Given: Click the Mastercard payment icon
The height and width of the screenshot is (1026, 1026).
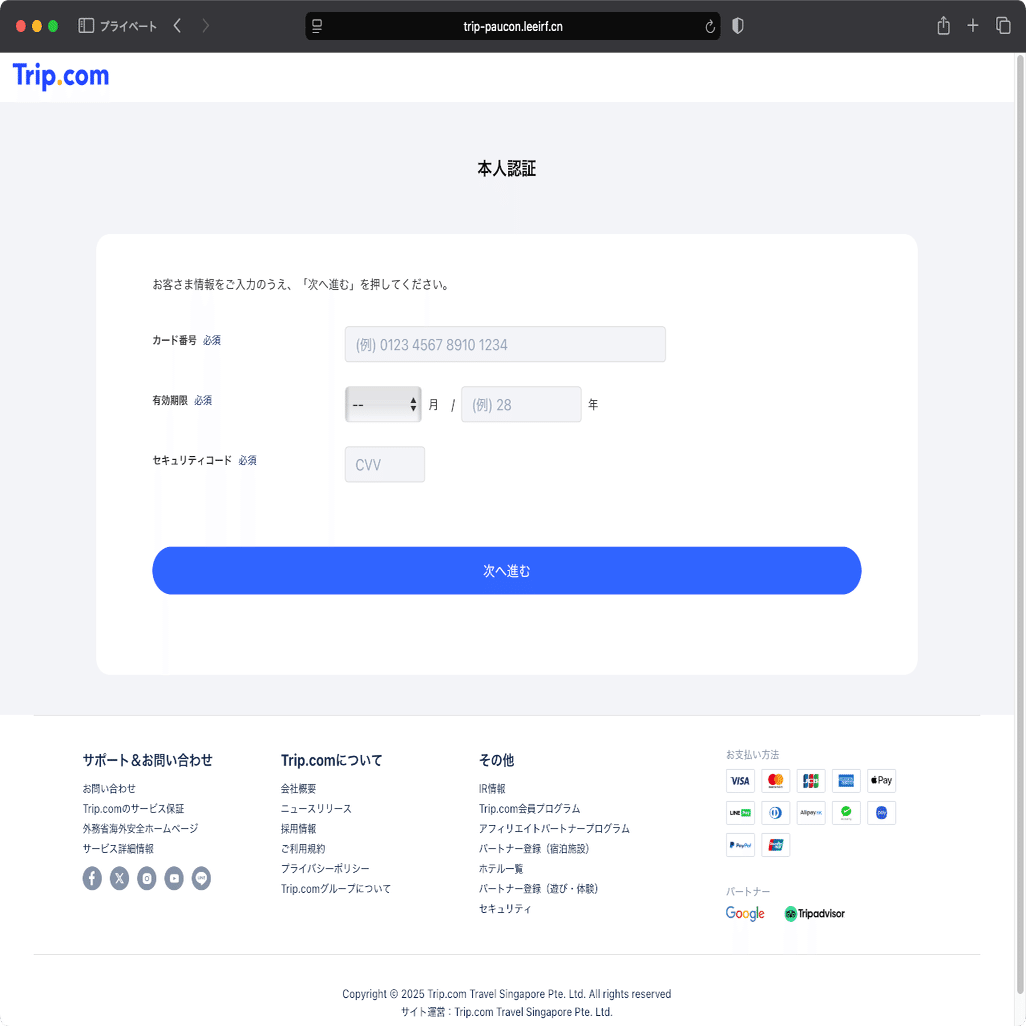Looking at the screenshot, I should tap(775, 781).
